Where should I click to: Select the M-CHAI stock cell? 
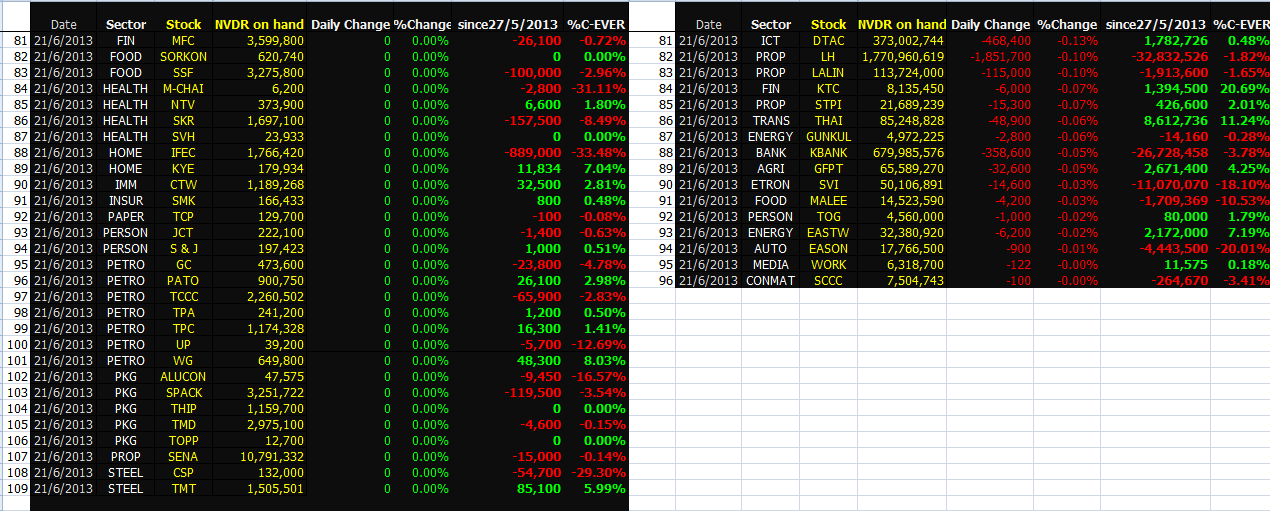pos(183,89)
